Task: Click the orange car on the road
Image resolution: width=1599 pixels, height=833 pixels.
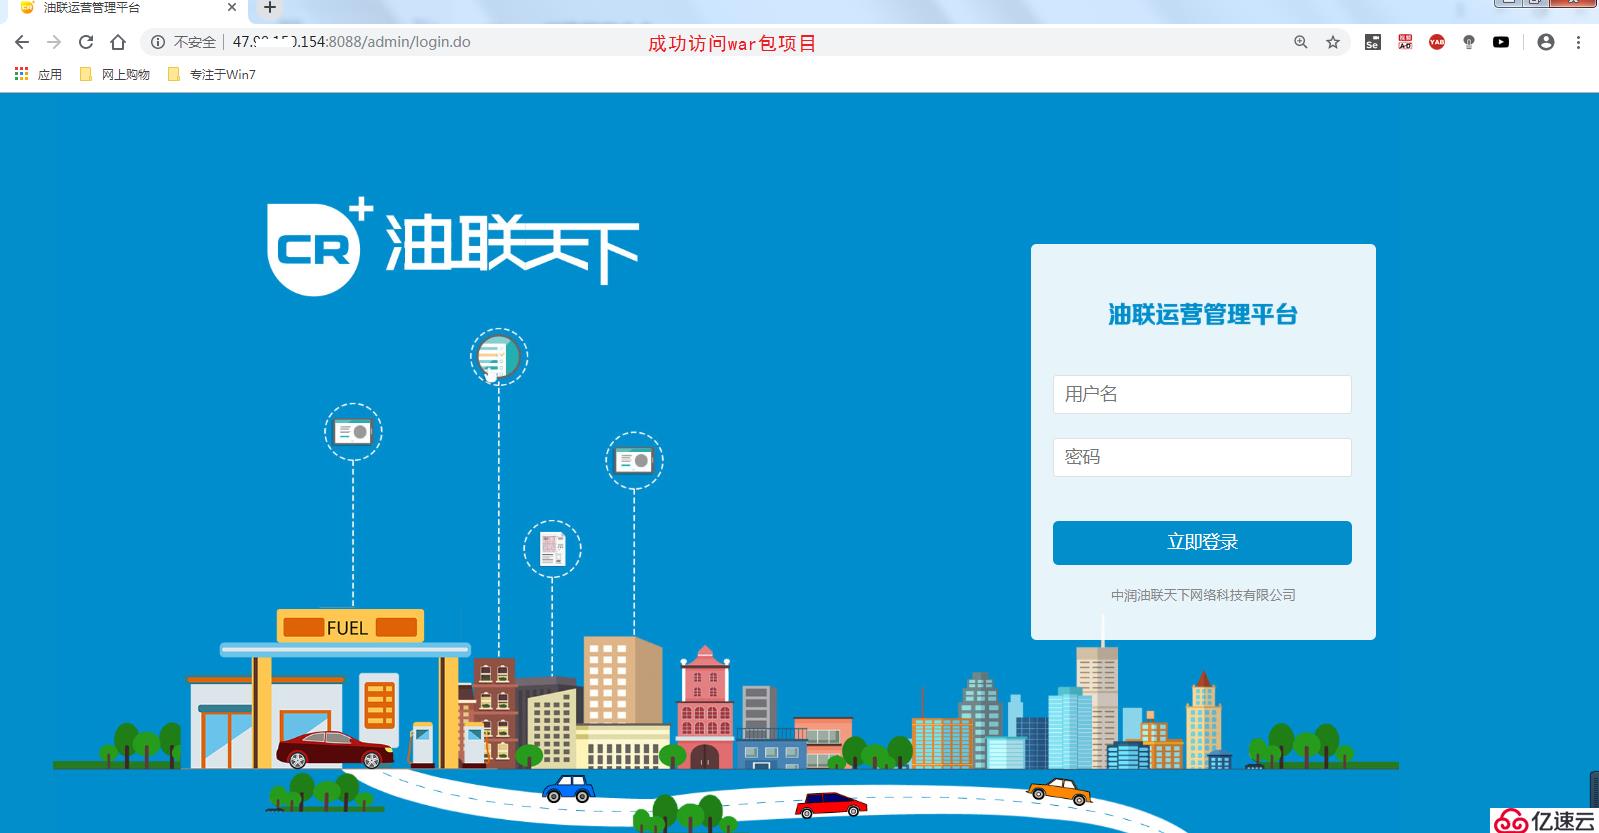Action: point(1059,791)
